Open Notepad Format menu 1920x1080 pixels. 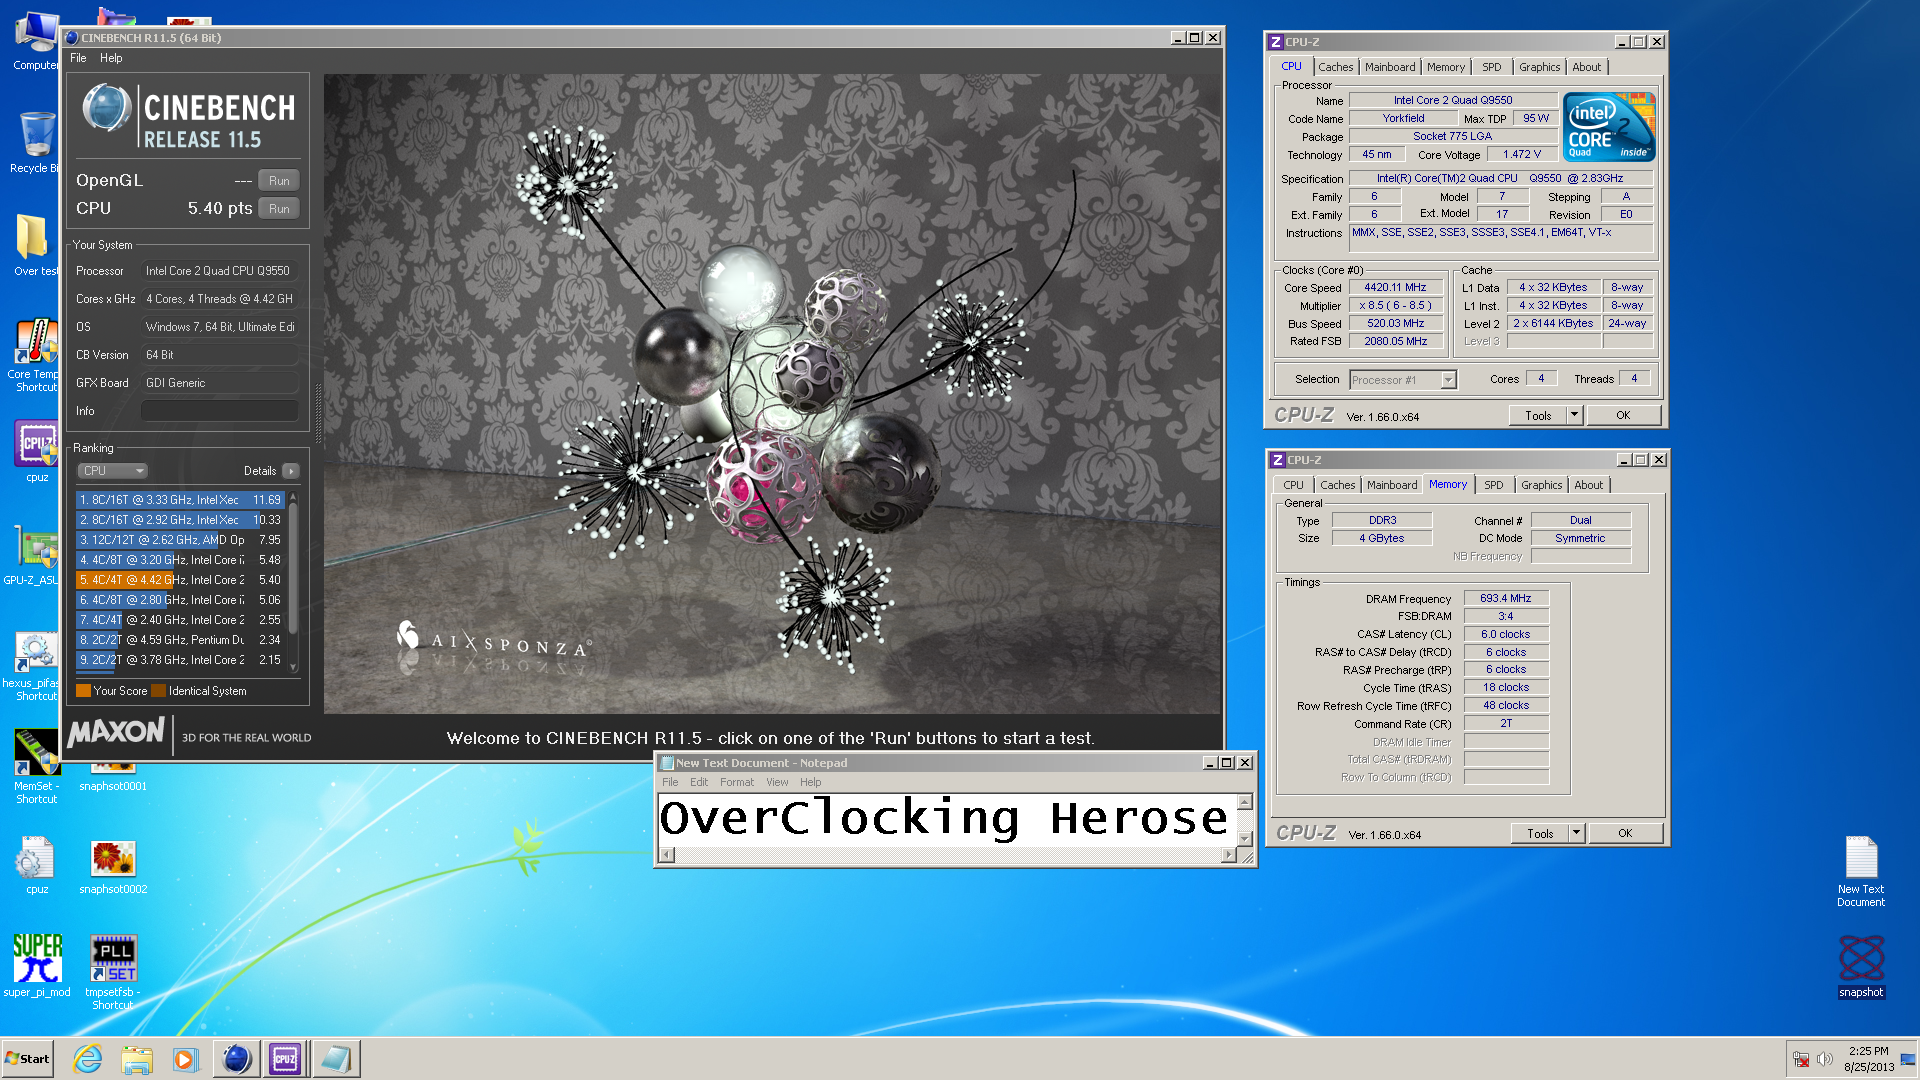pos(737,783)
